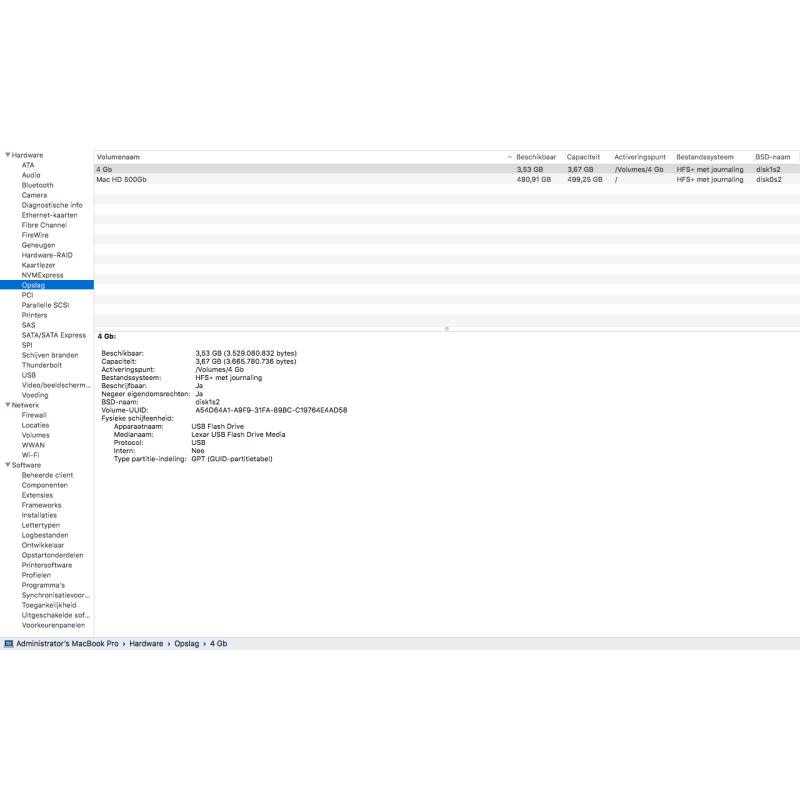Sort by the Volumenaam column header

(x=304, y=157)
